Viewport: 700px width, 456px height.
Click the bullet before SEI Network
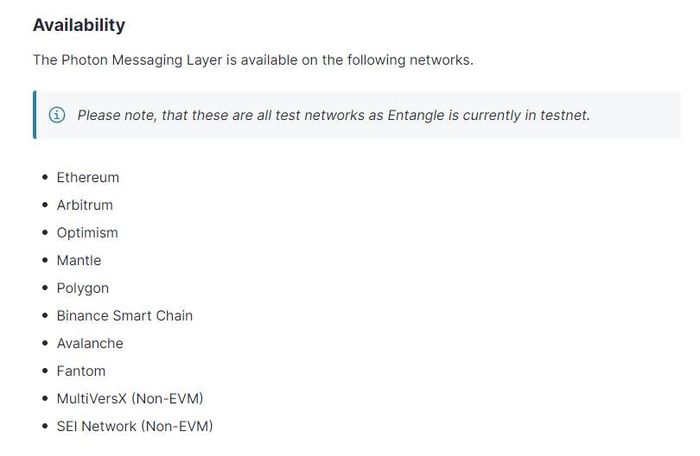(45, 426)
